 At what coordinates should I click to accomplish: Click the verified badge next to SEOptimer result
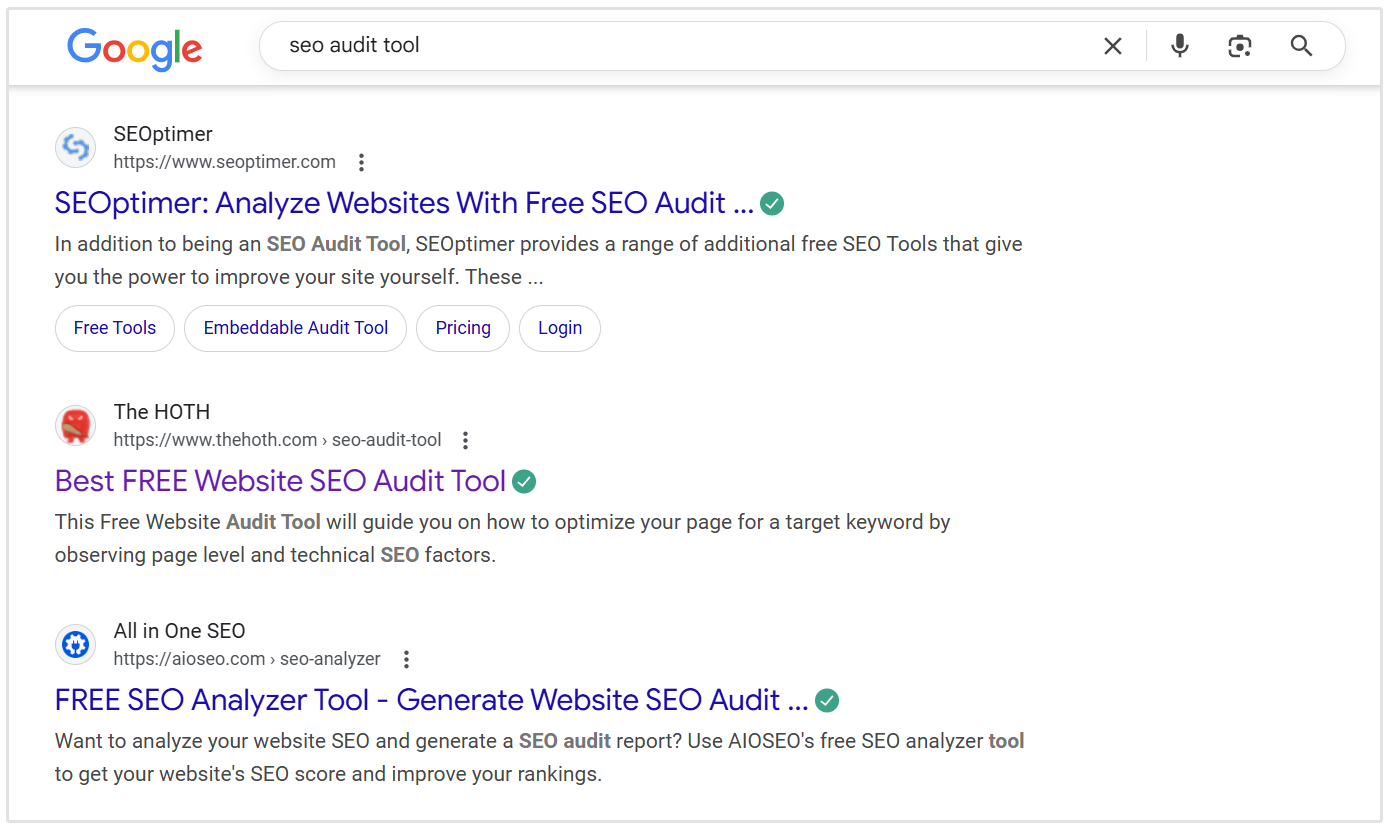[x=771, y=203]
